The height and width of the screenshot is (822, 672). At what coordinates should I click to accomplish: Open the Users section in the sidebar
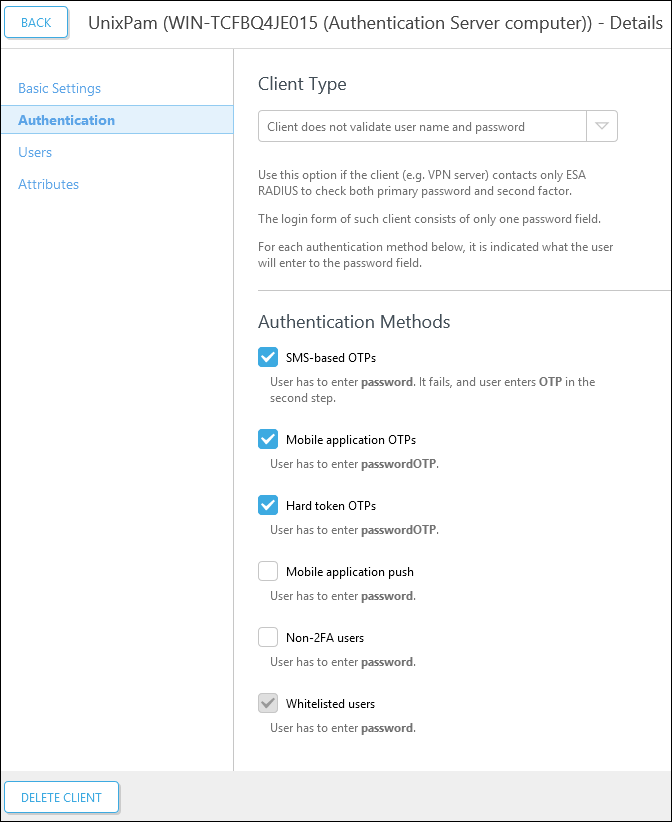[x=35, y=152]
